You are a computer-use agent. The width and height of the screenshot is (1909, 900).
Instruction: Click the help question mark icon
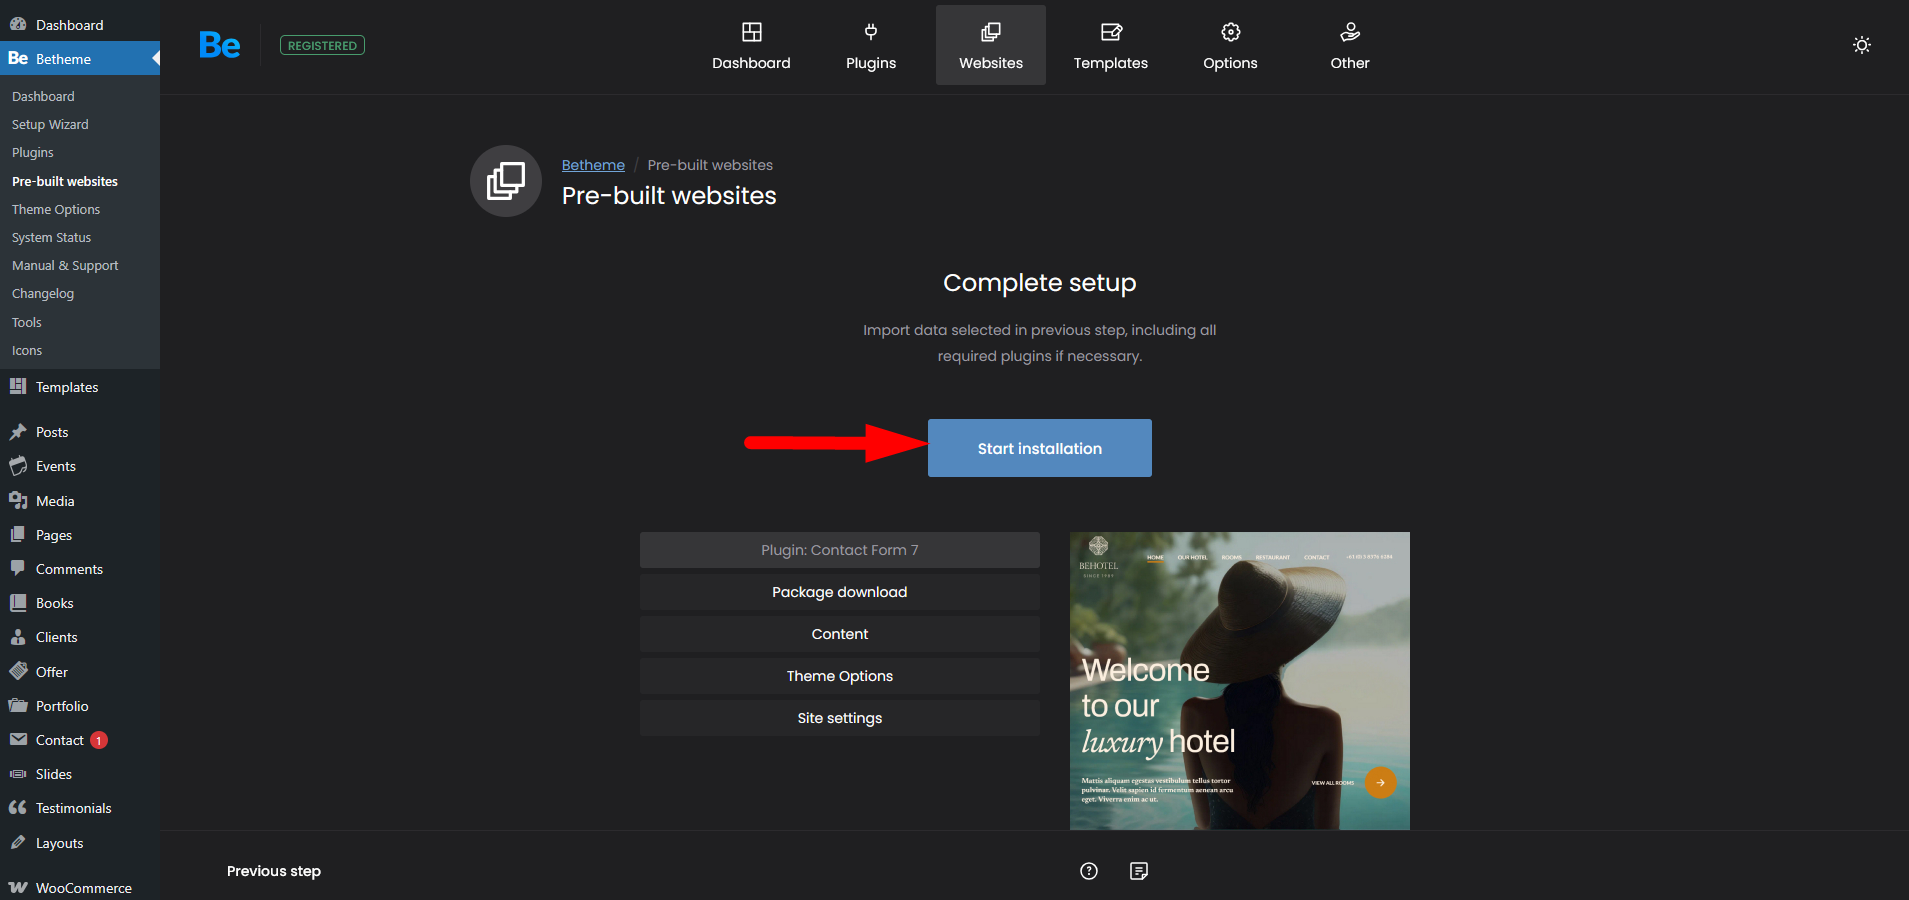(x=1089, y=871)
